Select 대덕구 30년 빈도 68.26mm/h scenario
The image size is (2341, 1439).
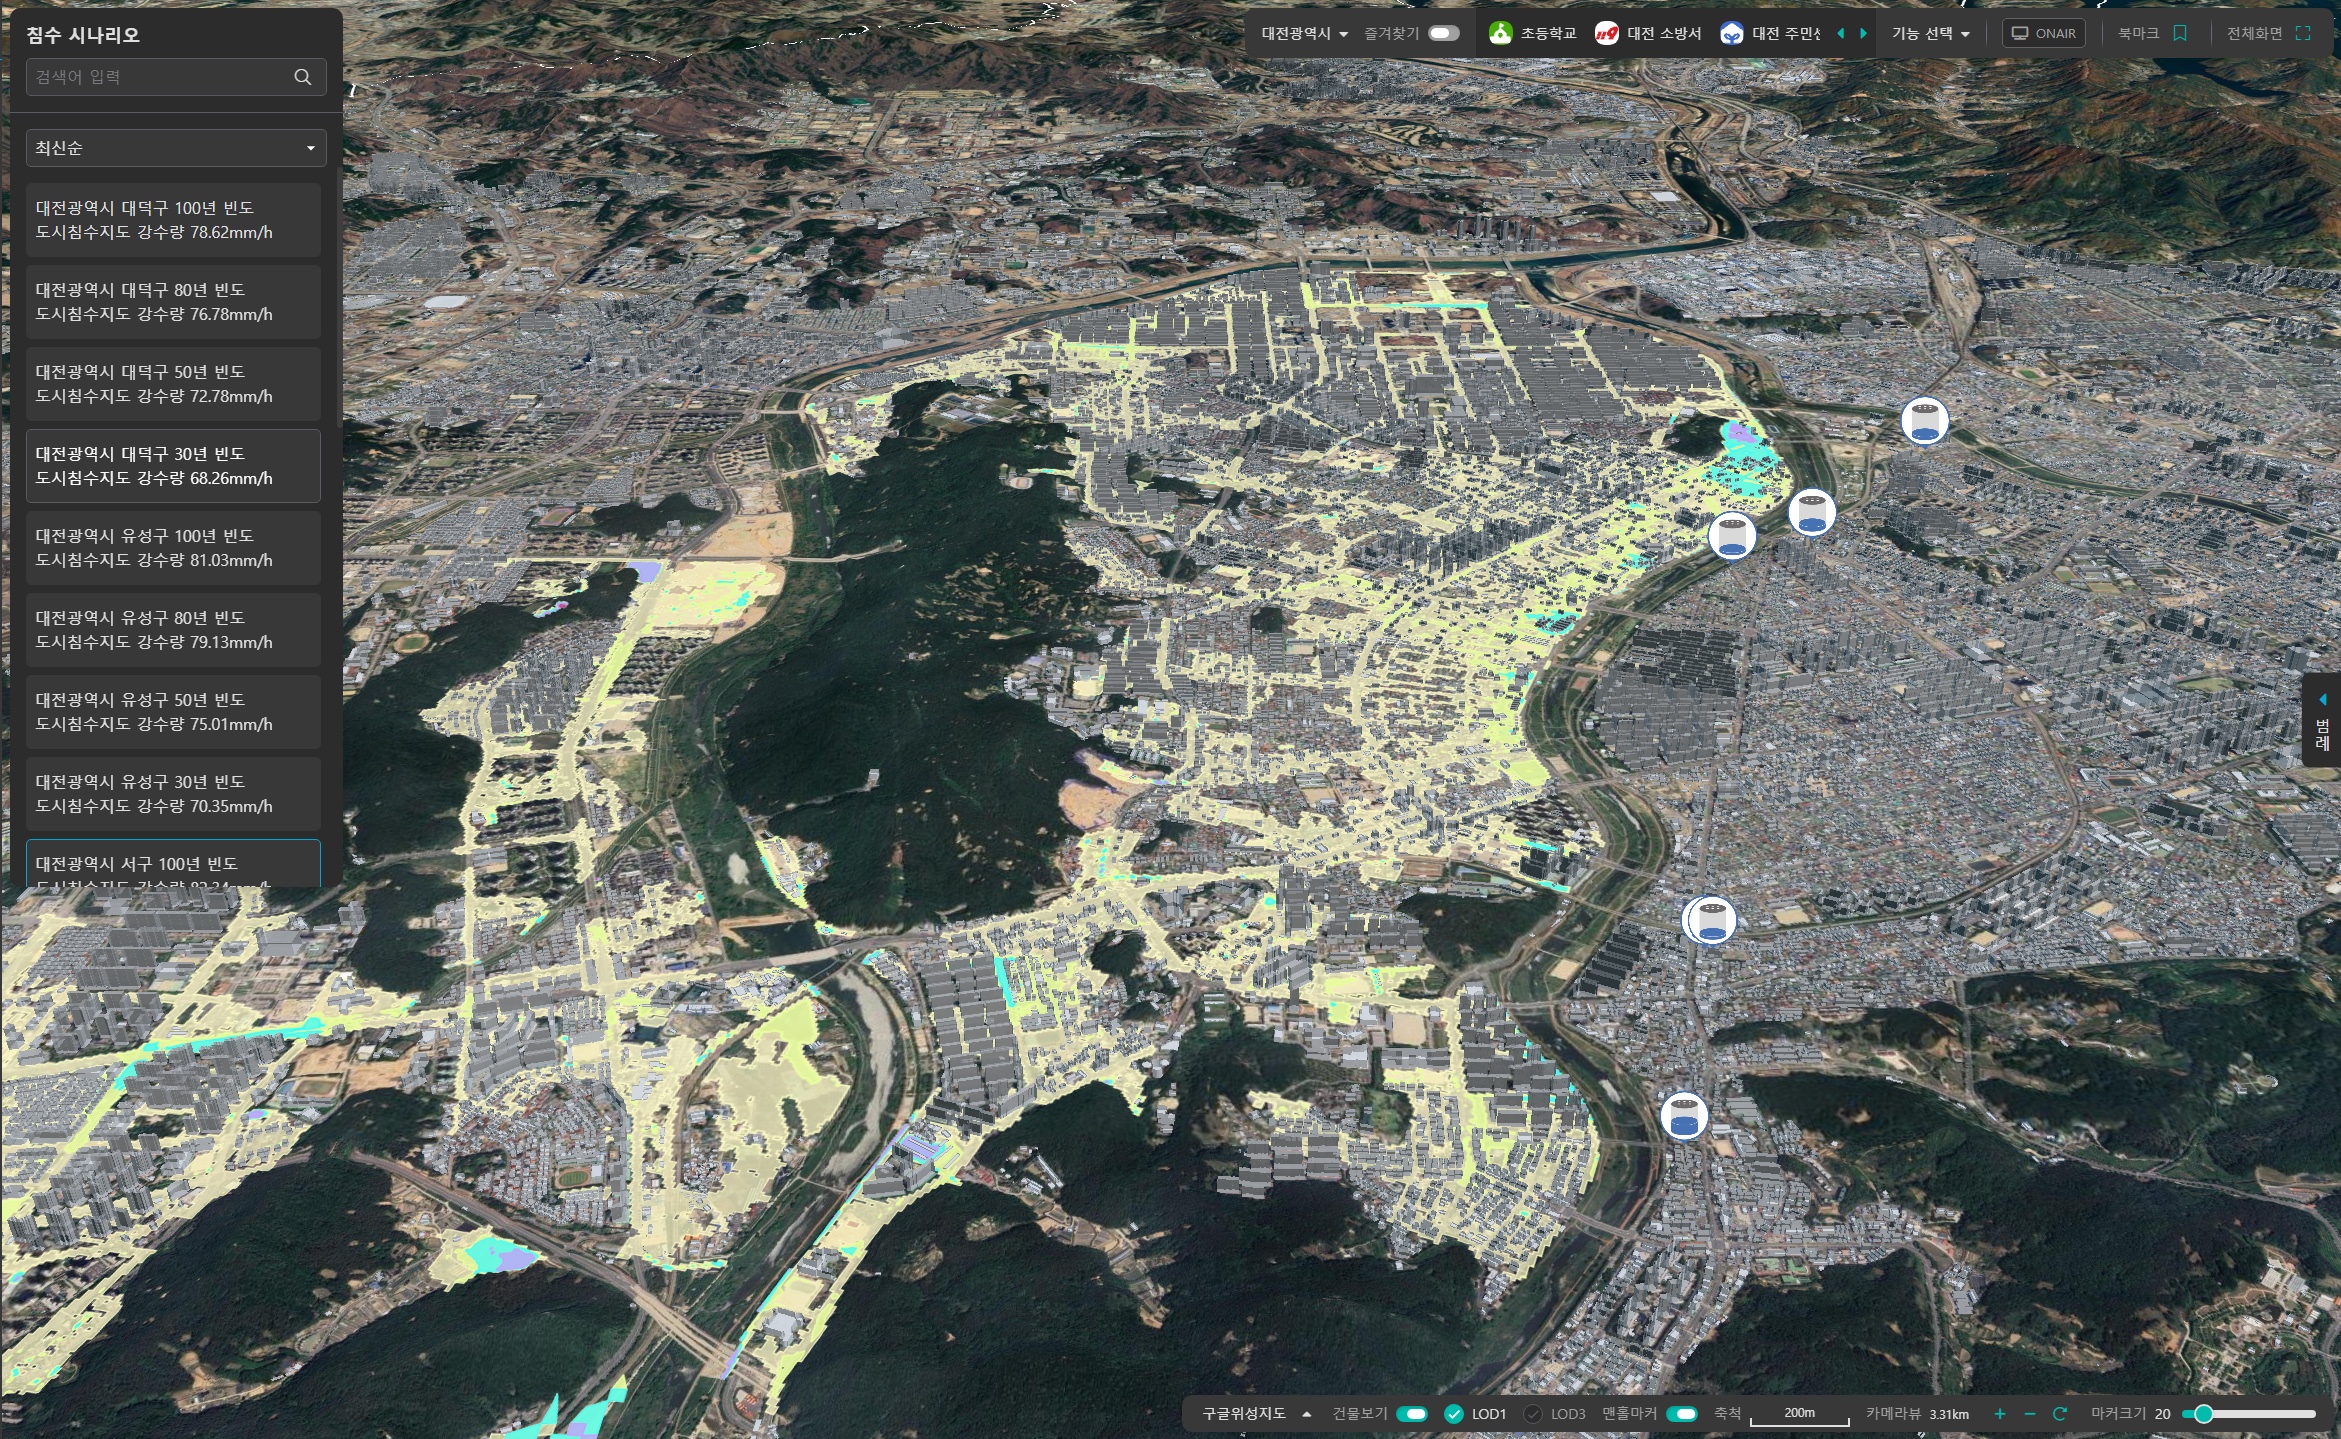coord(173,466)
